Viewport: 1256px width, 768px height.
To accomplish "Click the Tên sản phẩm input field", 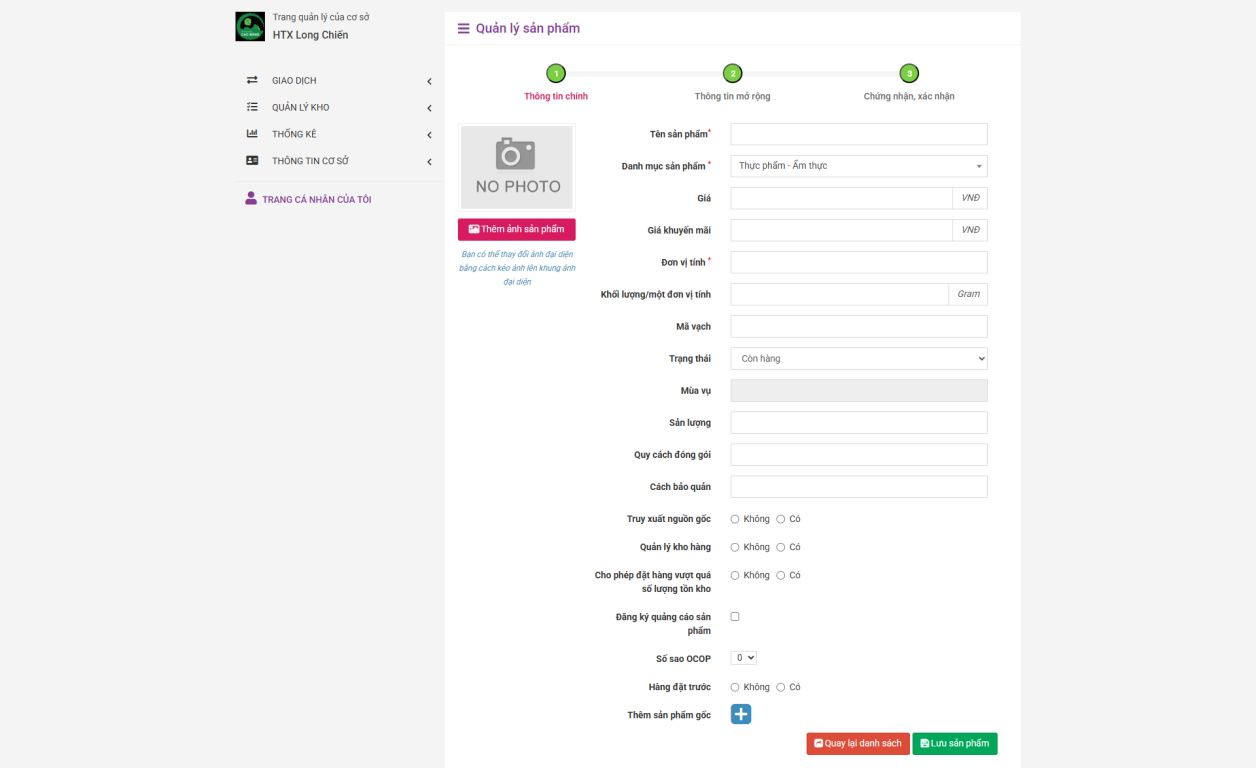I will tap(858, 134).
